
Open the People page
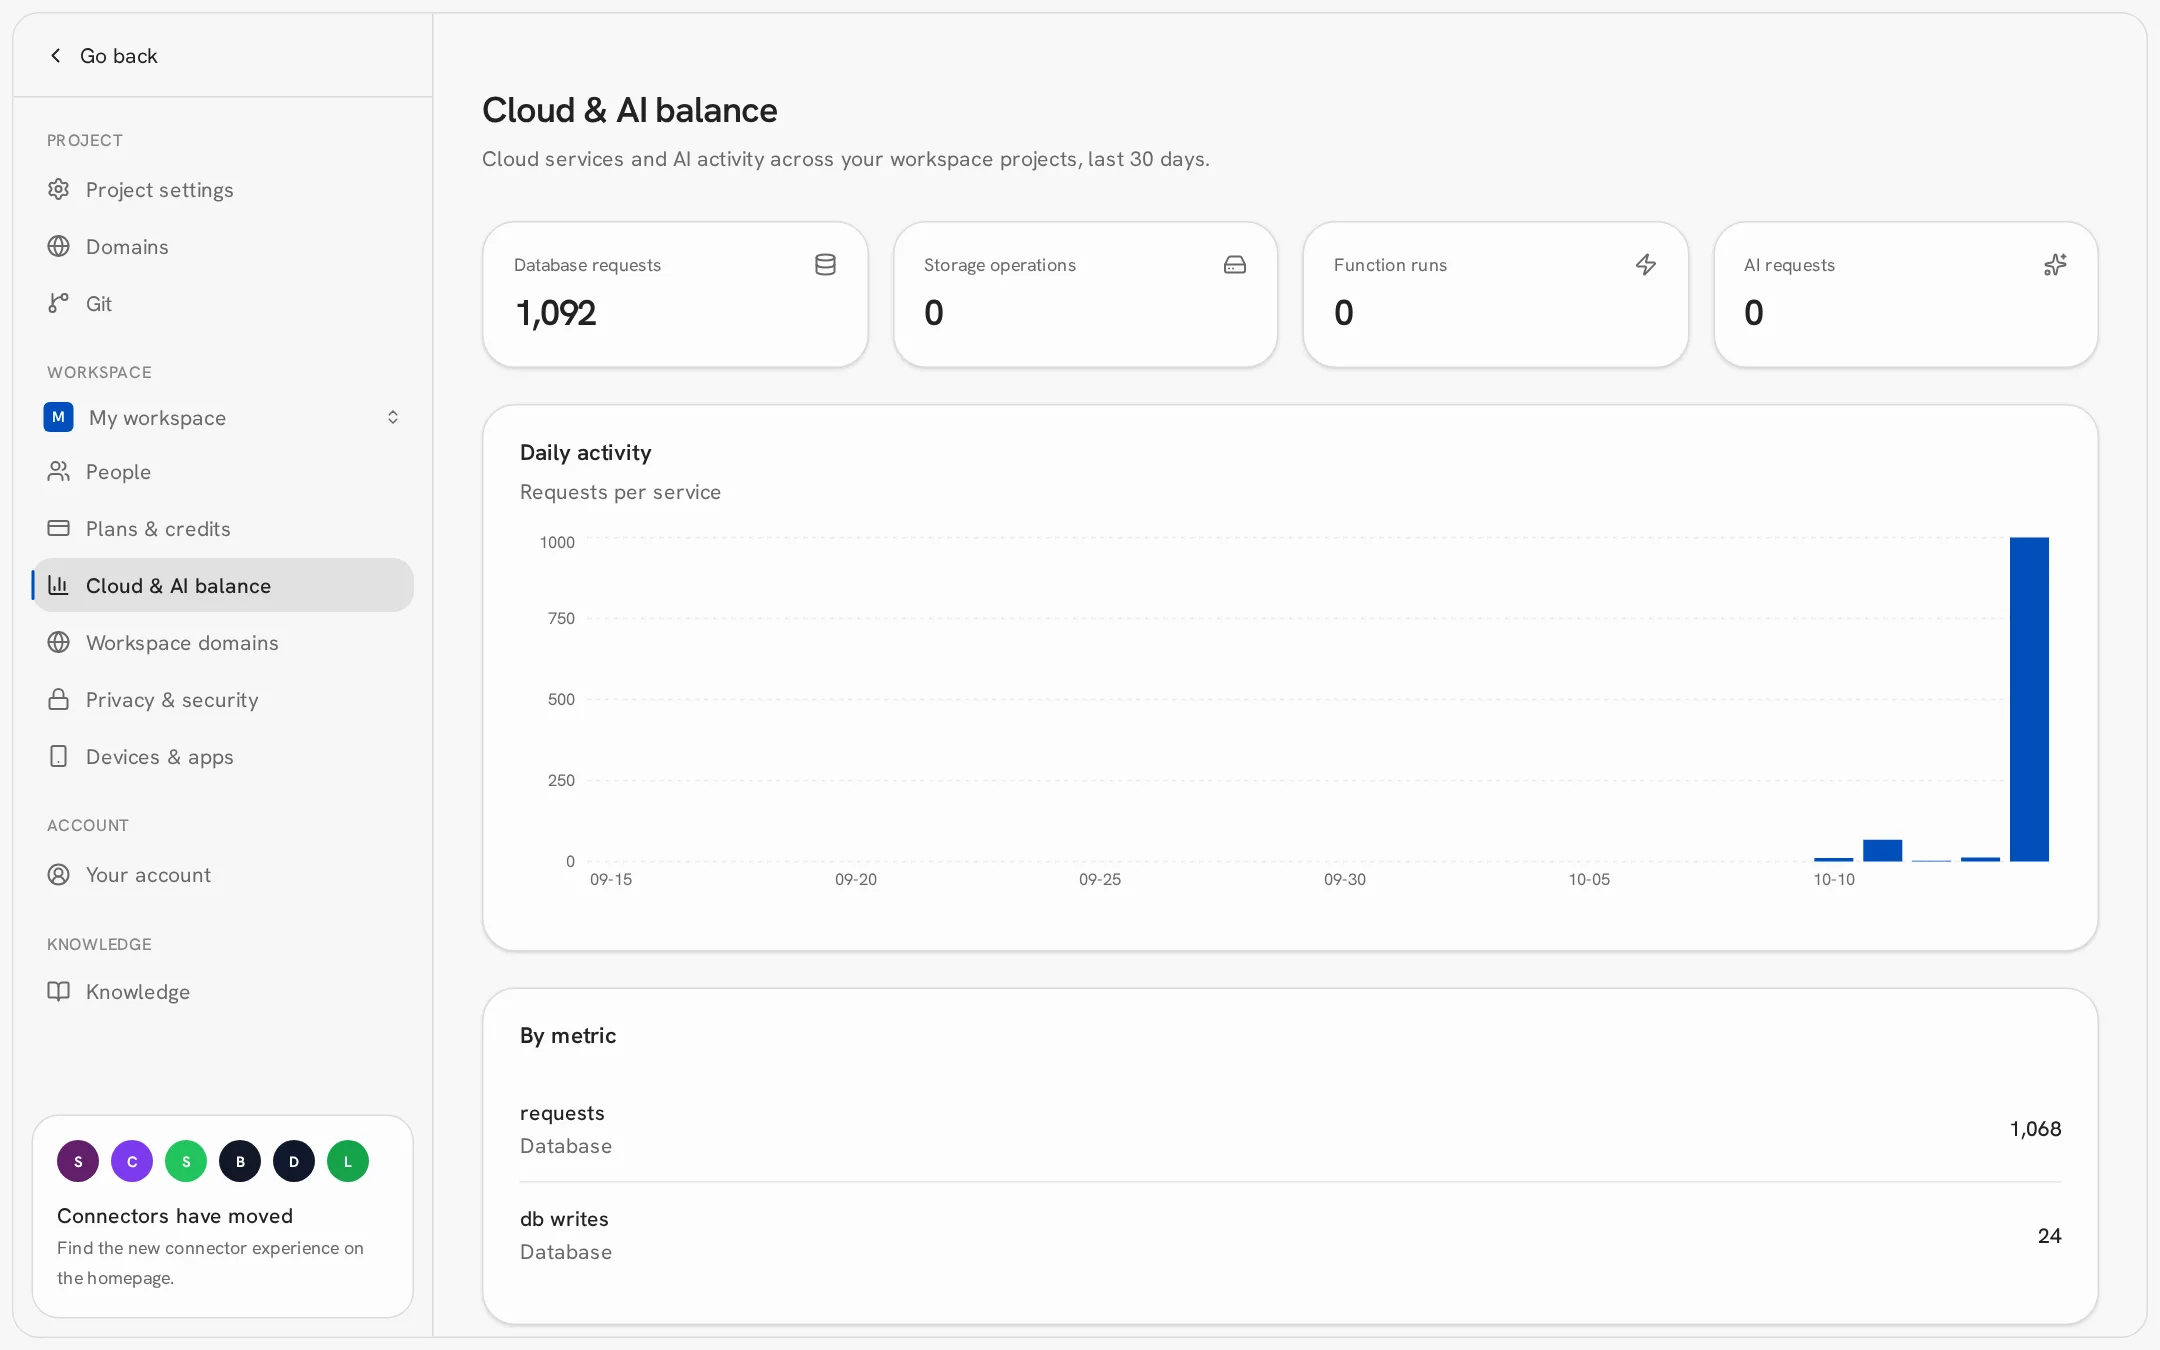[x=223, y=471]
